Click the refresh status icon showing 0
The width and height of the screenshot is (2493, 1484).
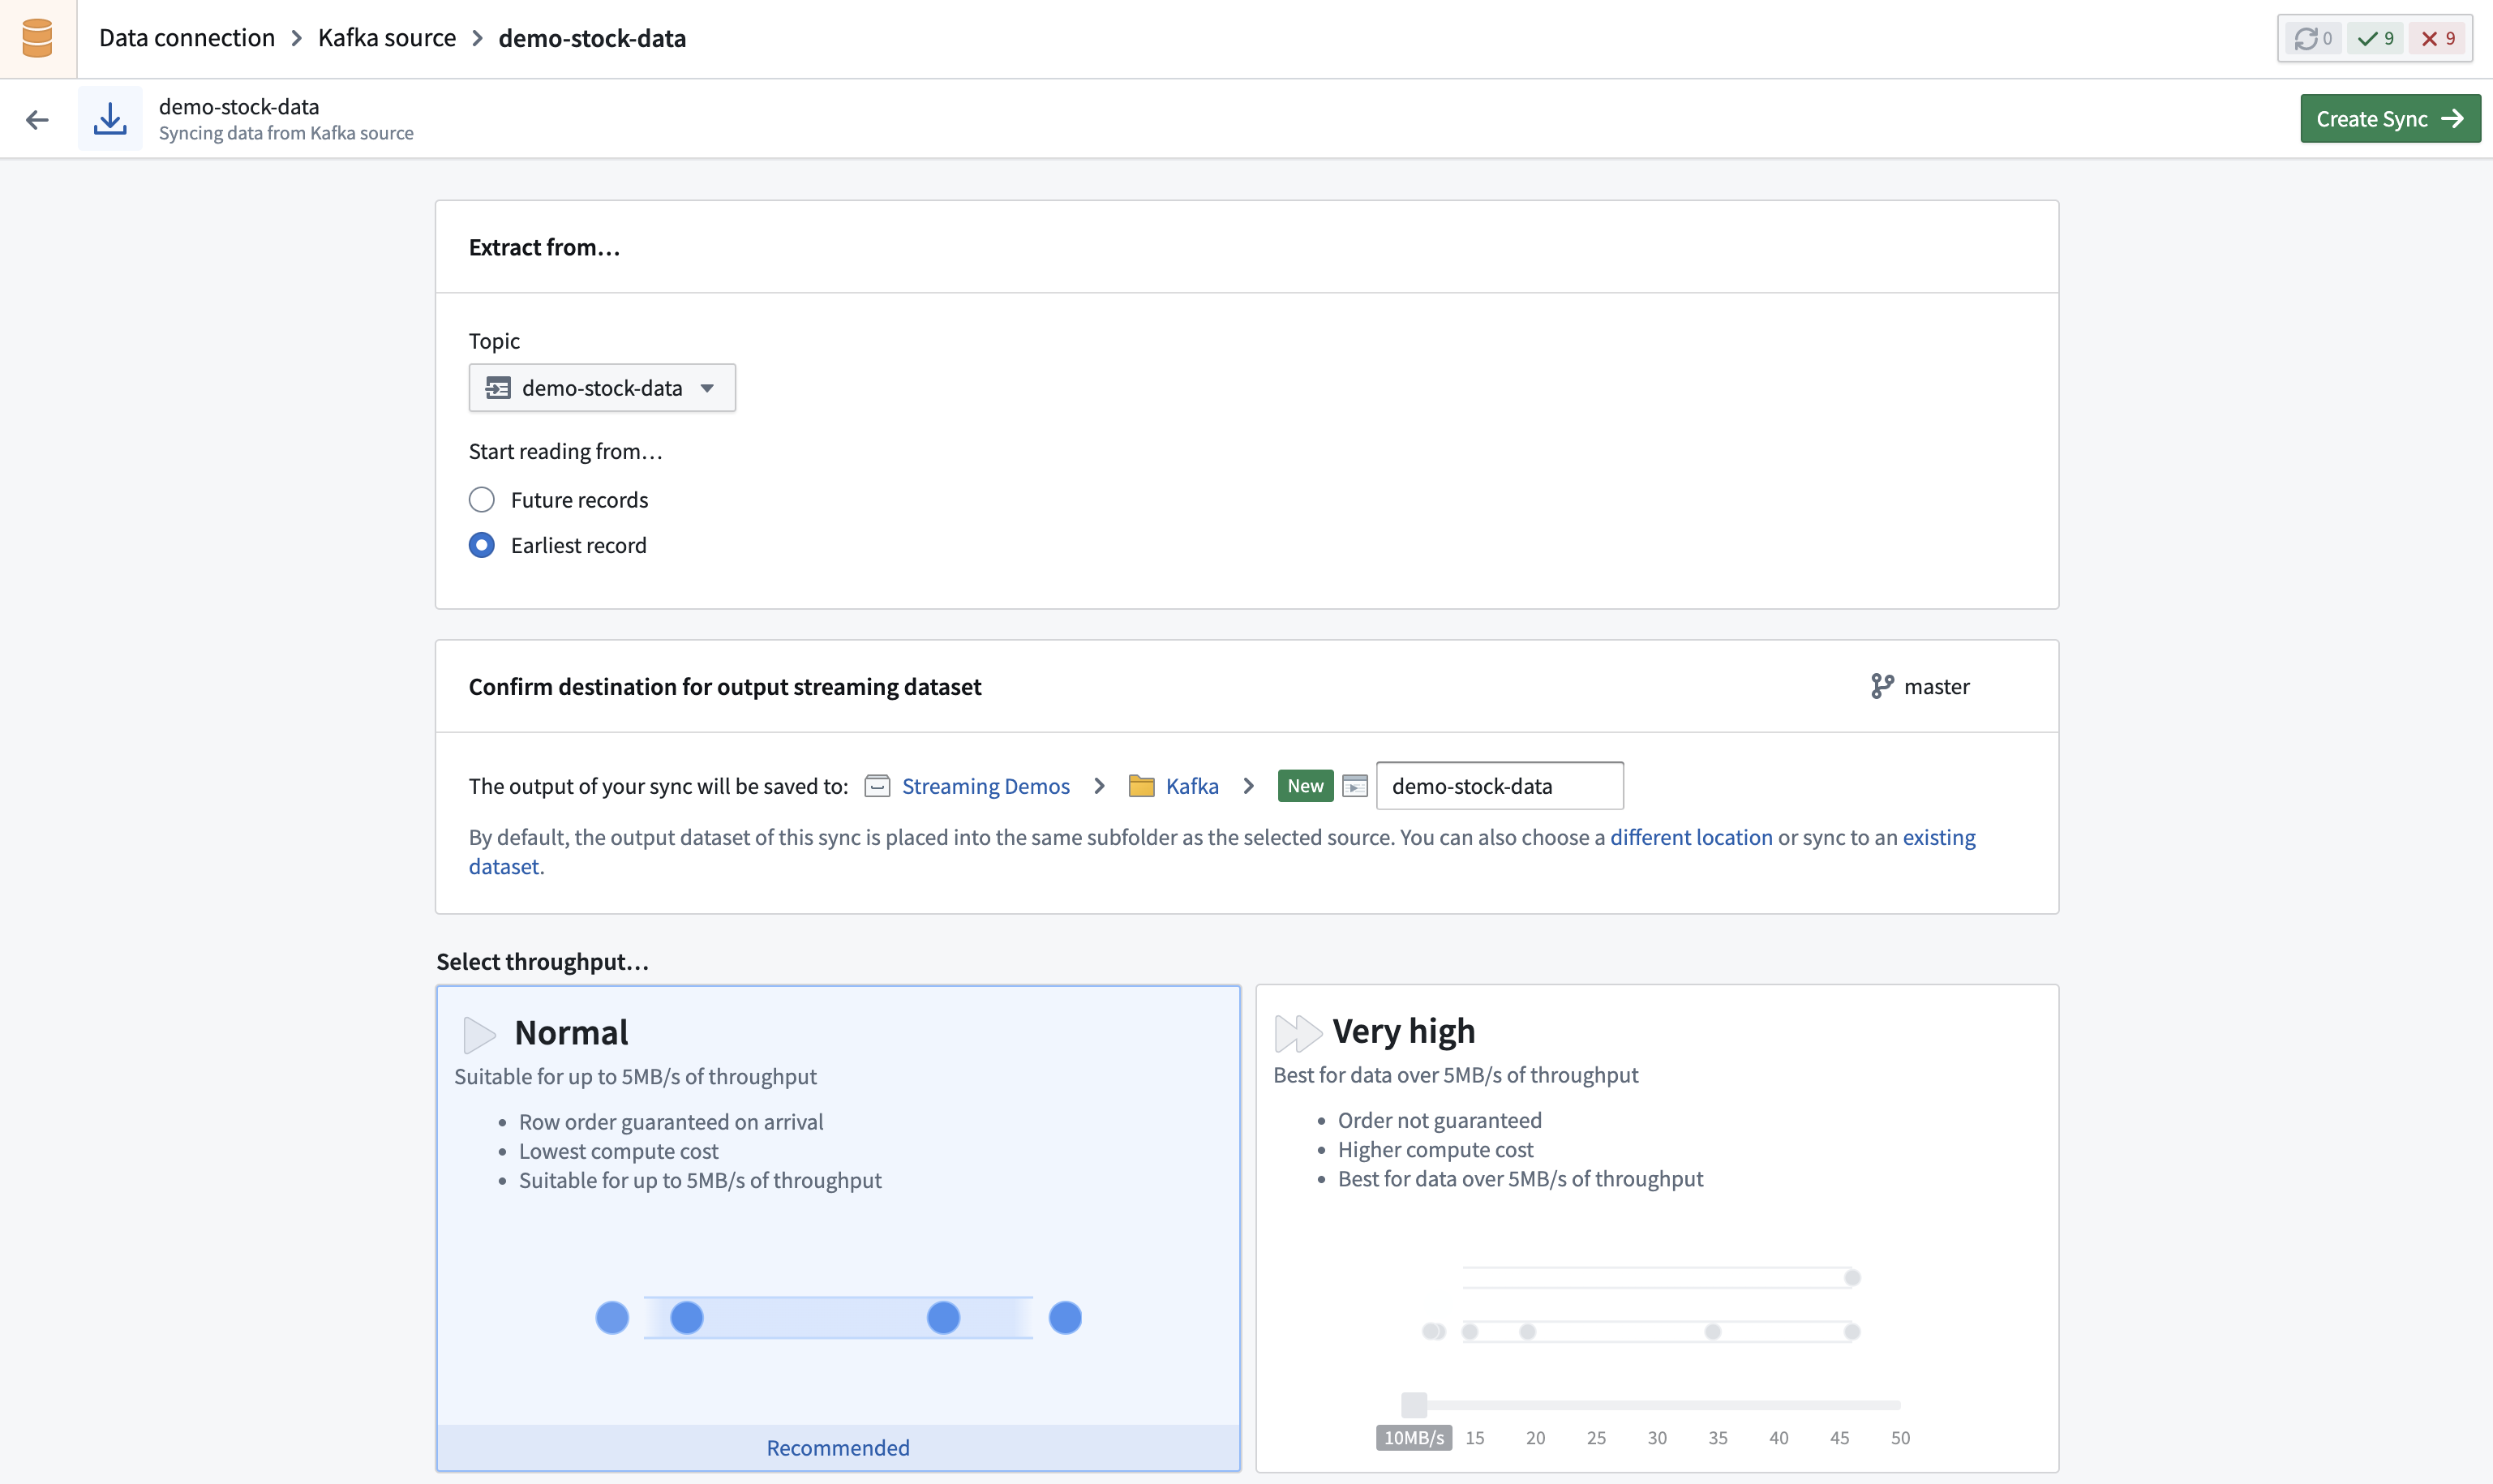(x=2311, y=38)
